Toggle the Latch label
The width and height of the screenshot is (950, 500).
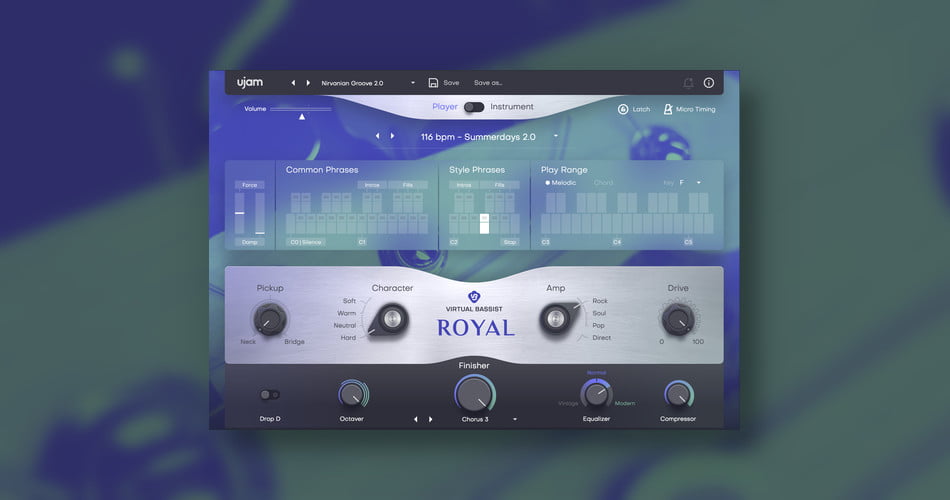pyautogui.click(x=641, y=109)
